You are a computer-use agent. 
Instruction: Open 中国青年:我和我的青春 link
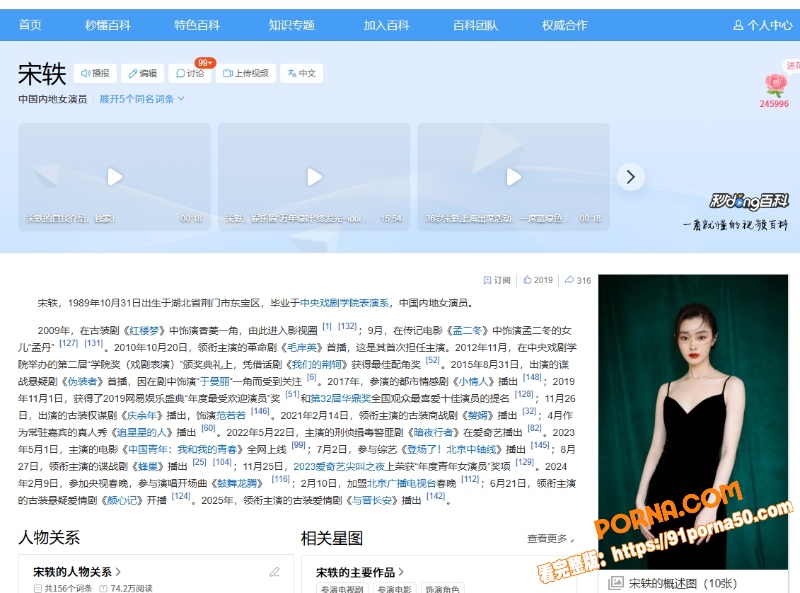[x=182, y=450]
